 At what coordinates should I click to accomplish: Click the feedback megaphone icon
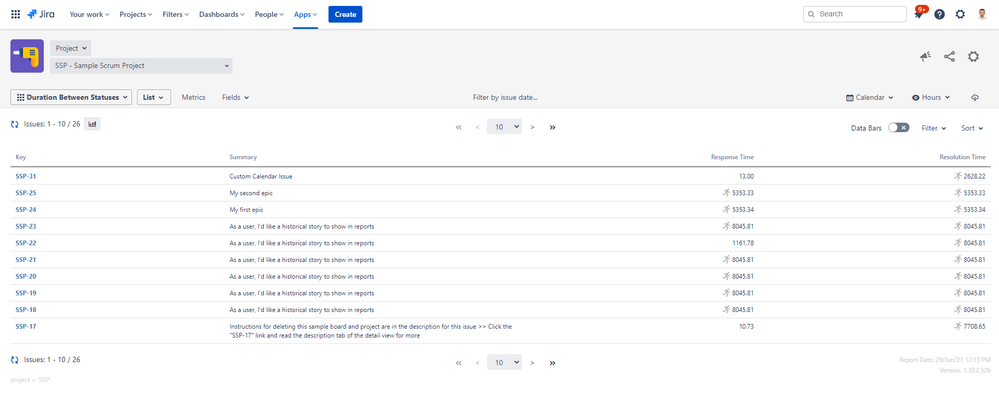(925, 57)
